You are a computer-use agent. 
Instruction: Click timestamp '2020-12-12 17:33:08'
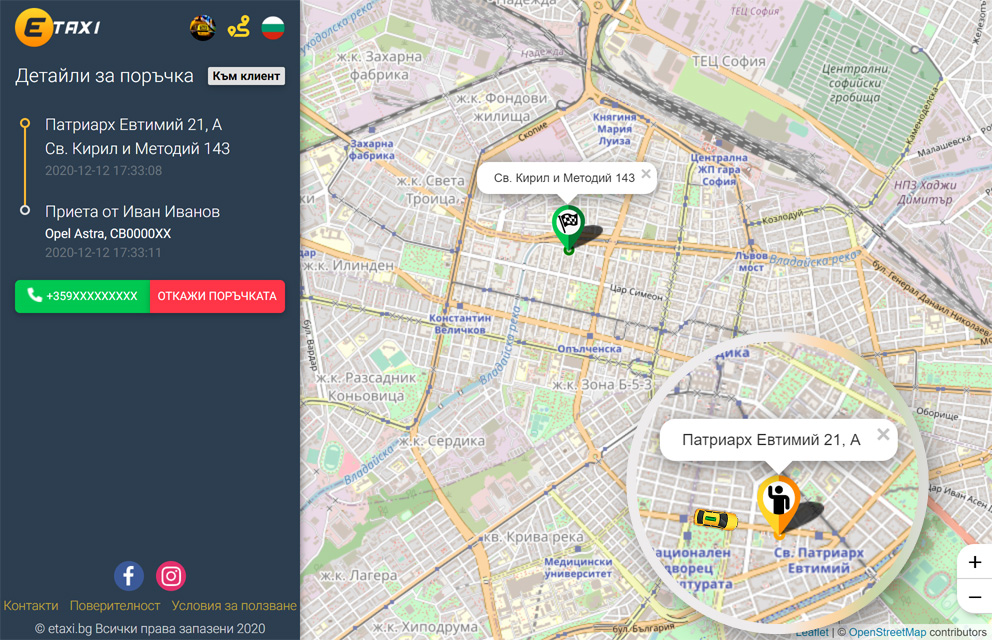[x=104, y=171]
